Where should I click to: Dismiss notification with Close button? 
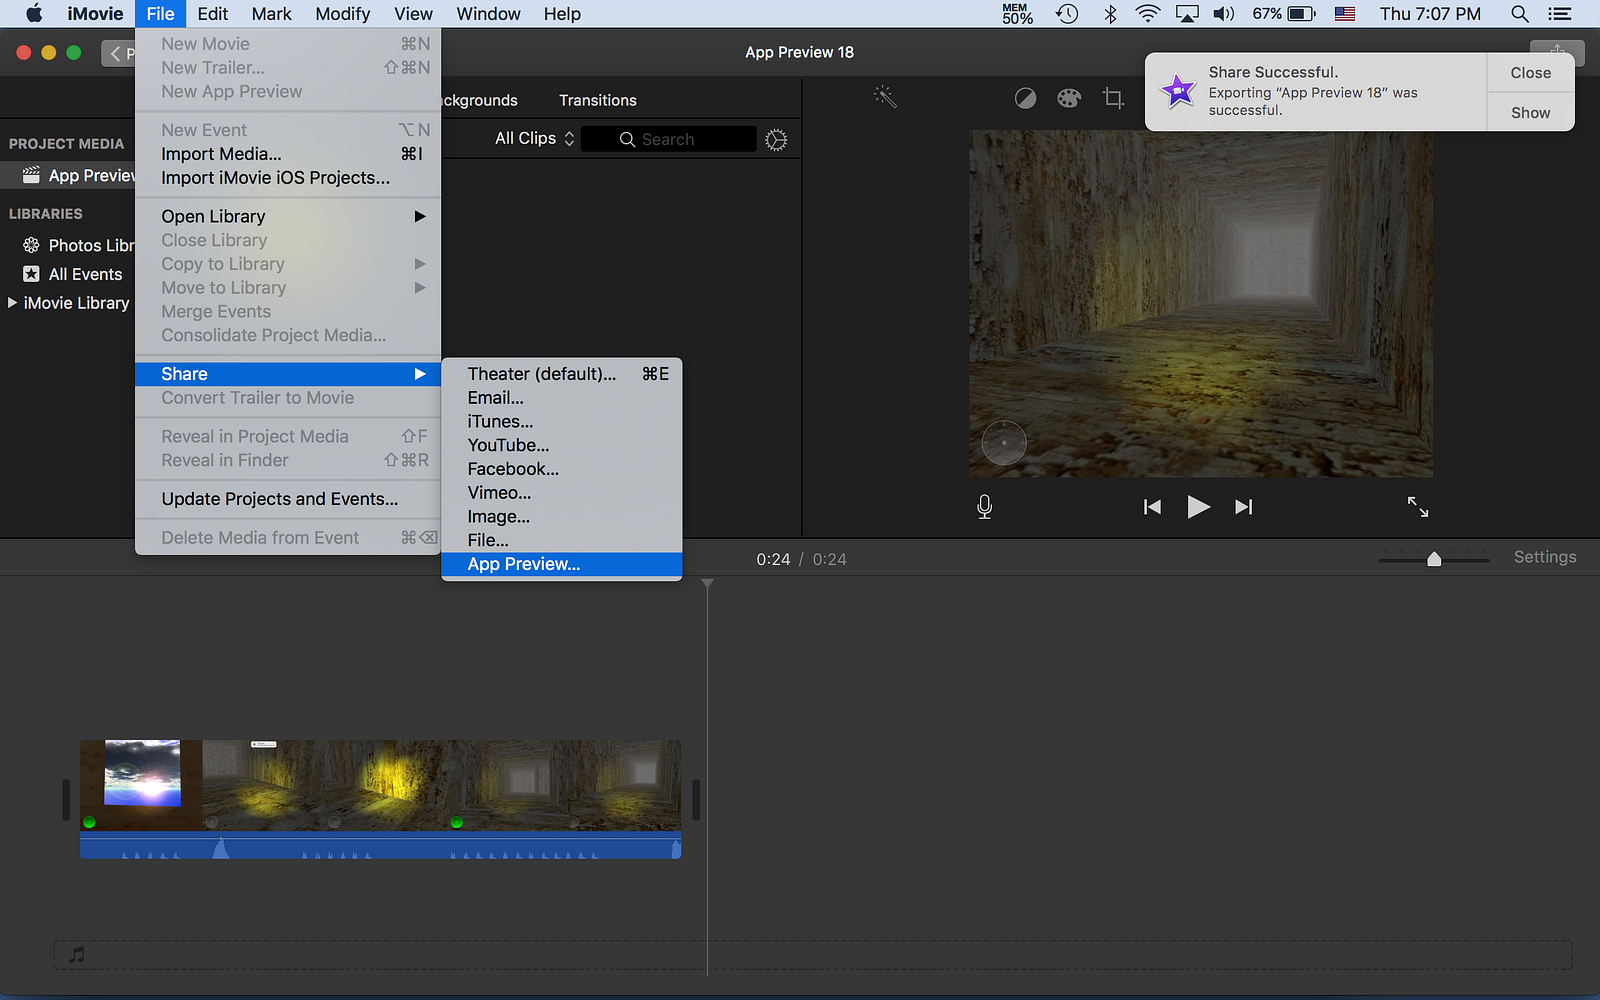(x=1530, y=73)
